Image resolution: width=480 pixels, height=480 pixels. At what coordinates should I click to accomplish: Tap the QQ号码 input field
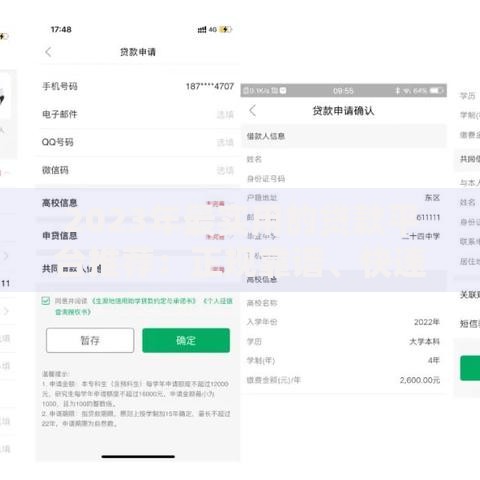click(137, 142)
